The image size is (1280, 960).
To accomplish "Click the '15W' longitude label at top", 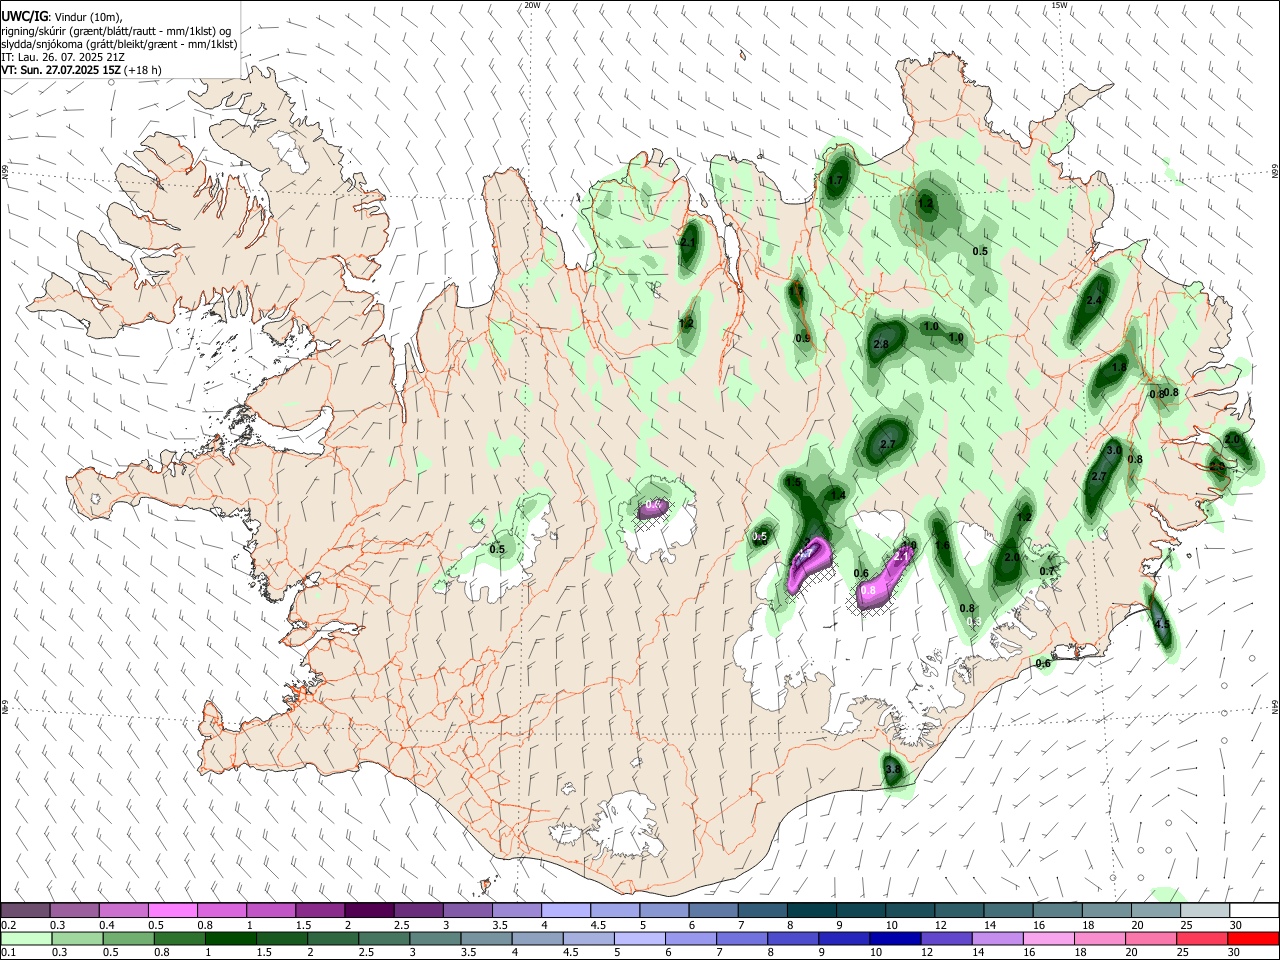I will tap(1059, 5).
